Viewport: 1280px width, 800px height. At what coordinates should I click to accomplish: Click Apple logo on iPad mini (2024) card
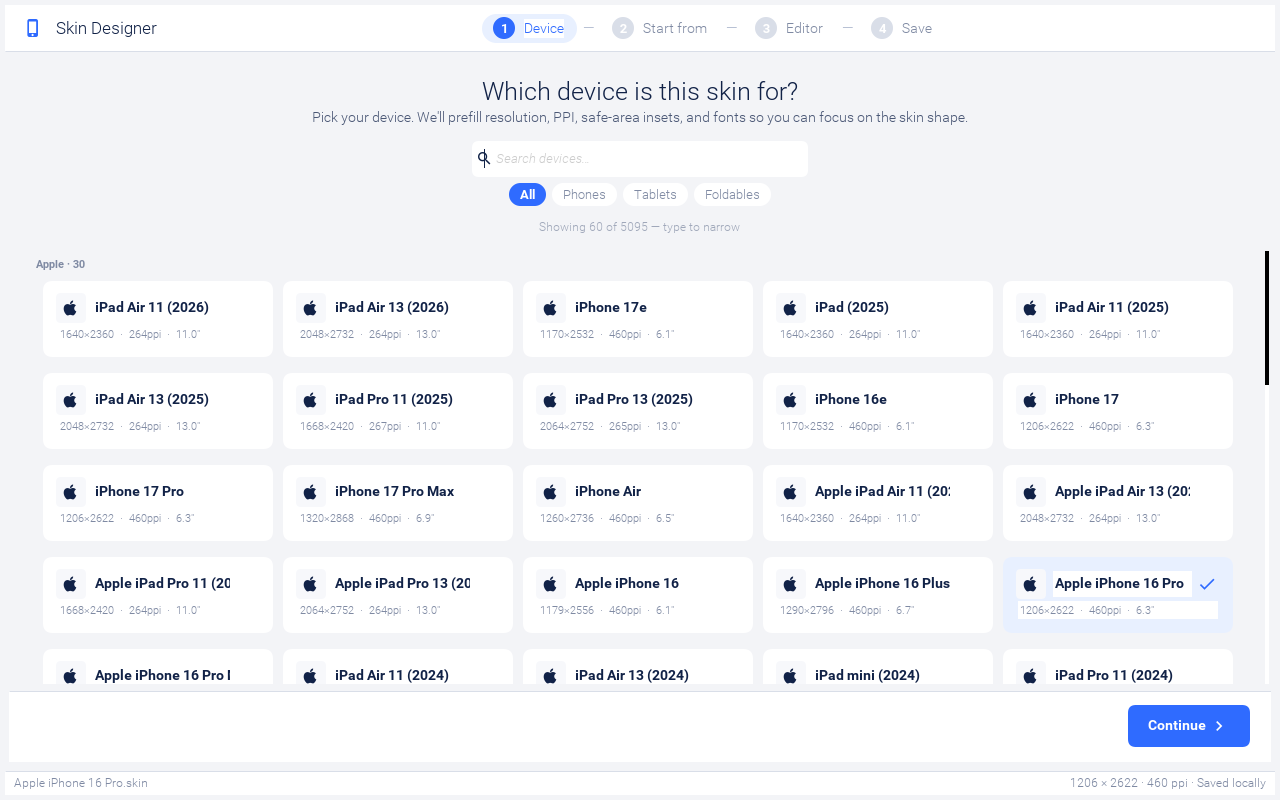point(790,676)
